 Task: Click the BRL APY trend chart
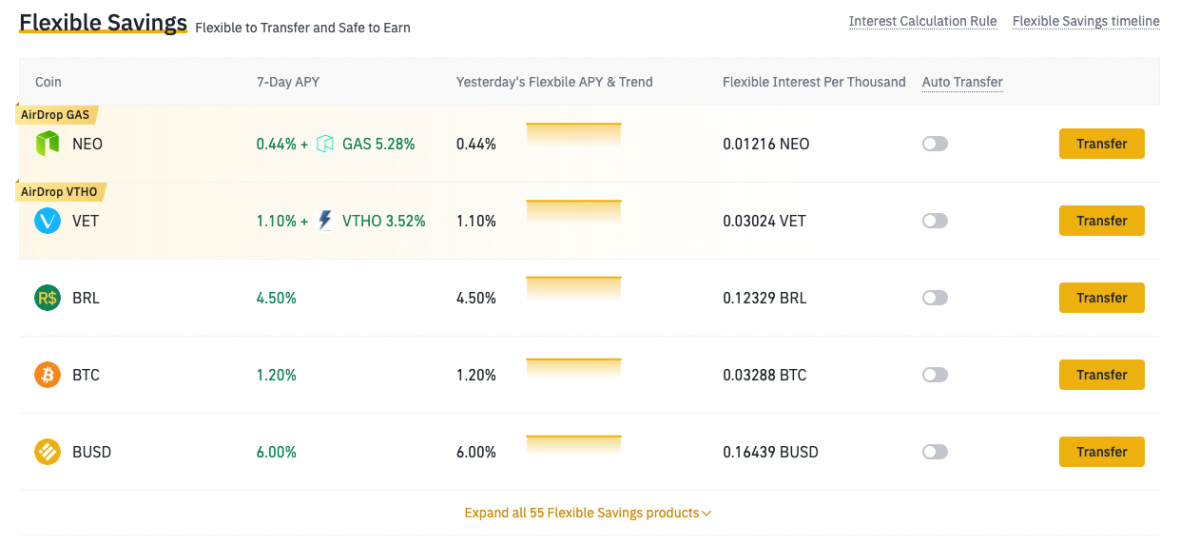(574, 289)
